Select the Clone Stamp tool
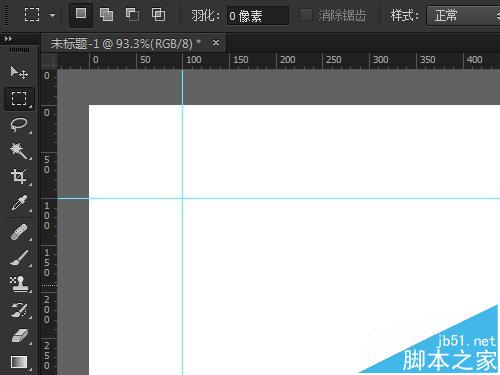Image resolution: width=500 pixels, height=375 pixels. (19, 284)
